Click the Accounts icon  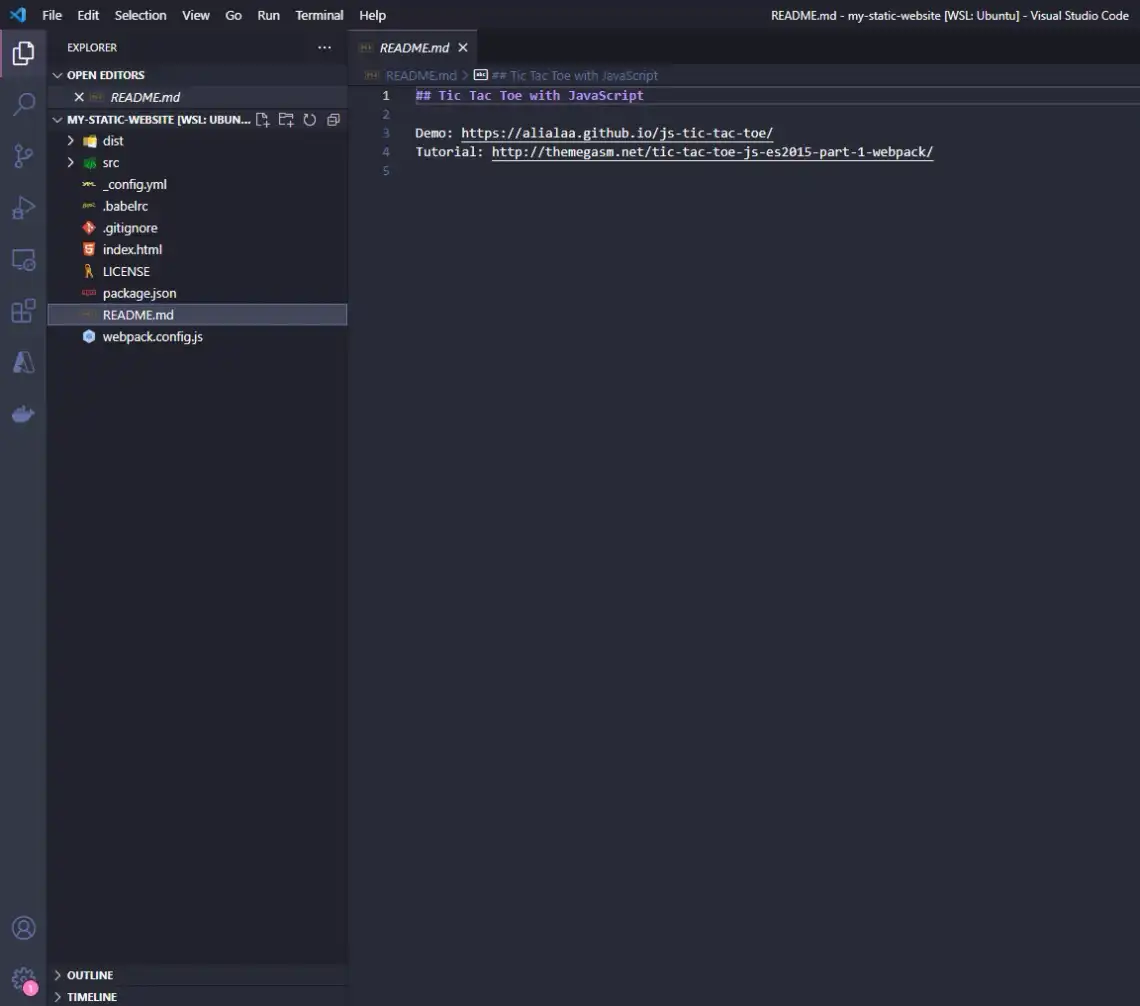tap(23, 928)
